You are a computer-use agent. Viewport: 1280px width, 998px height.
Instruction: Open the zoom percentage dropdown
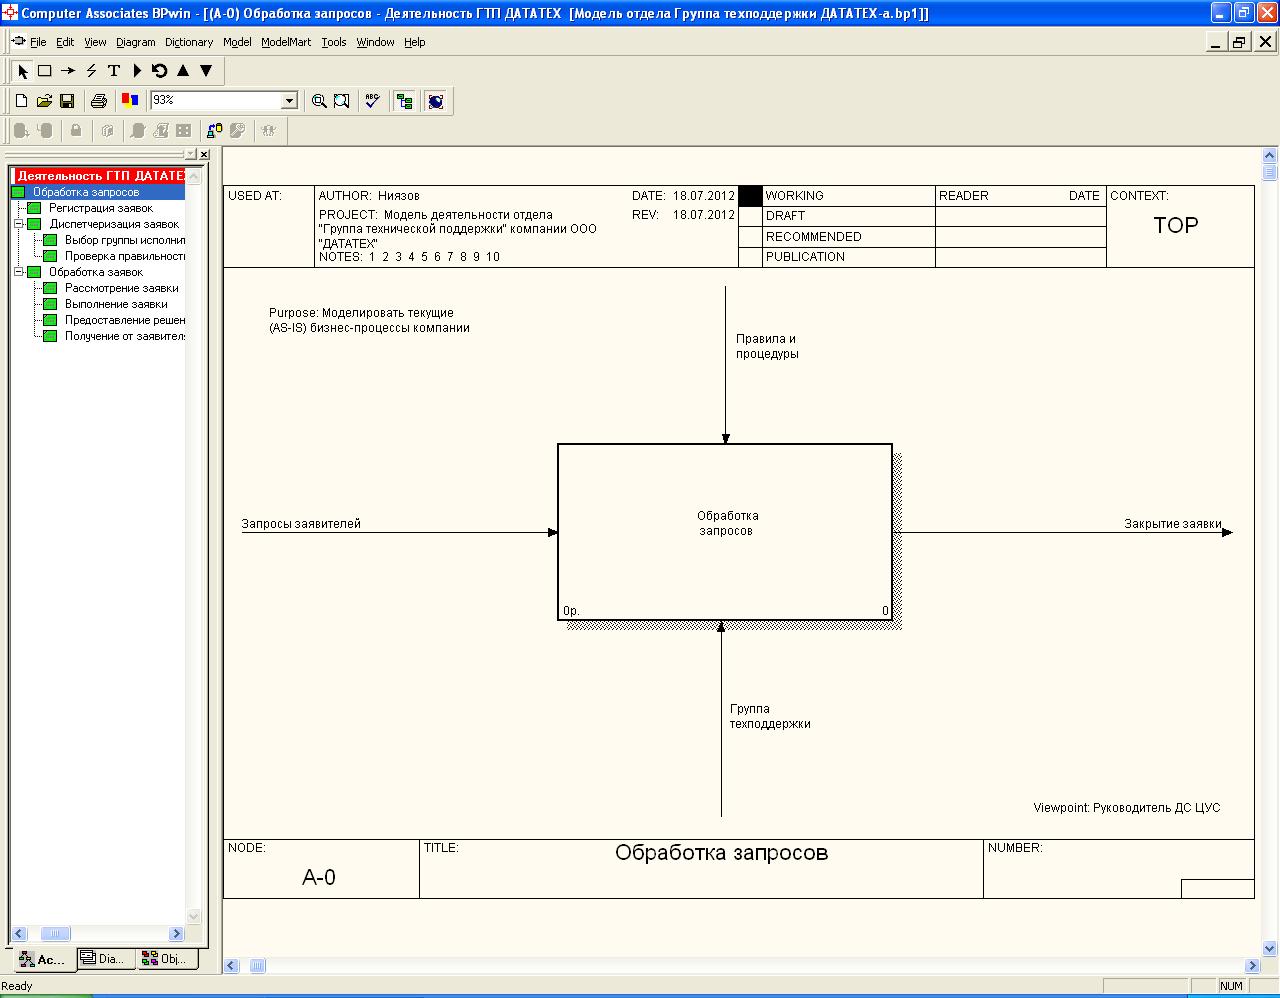[x=290, y=101]
